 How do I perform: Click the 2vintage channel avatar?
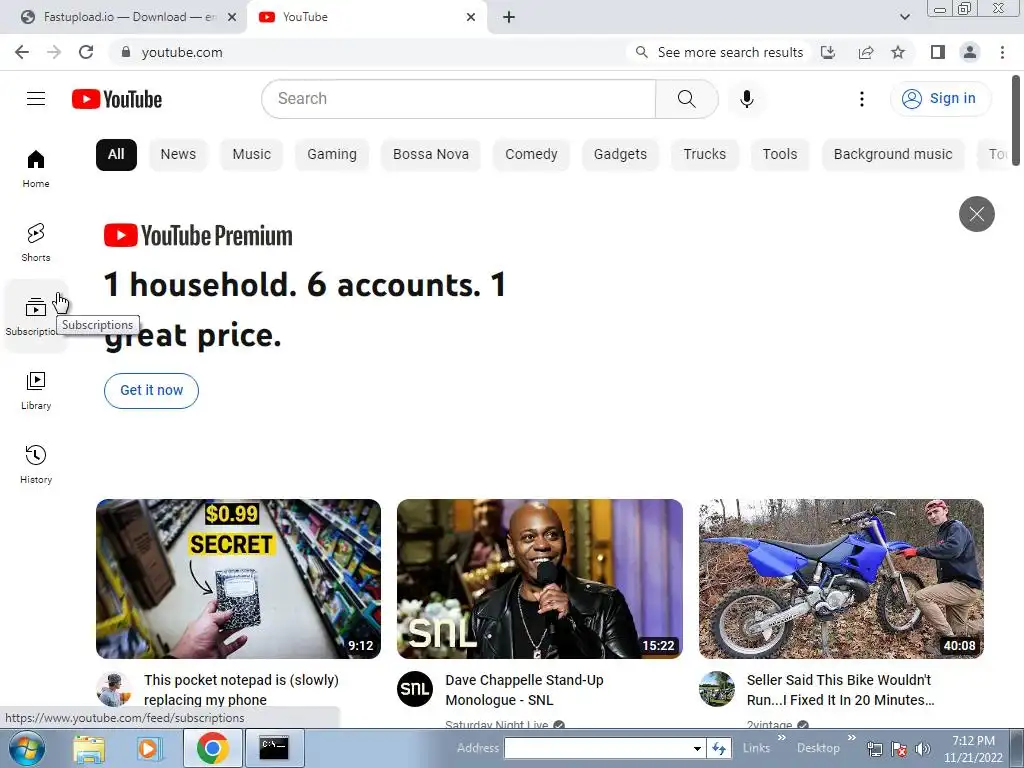click(x=716, y=689)
